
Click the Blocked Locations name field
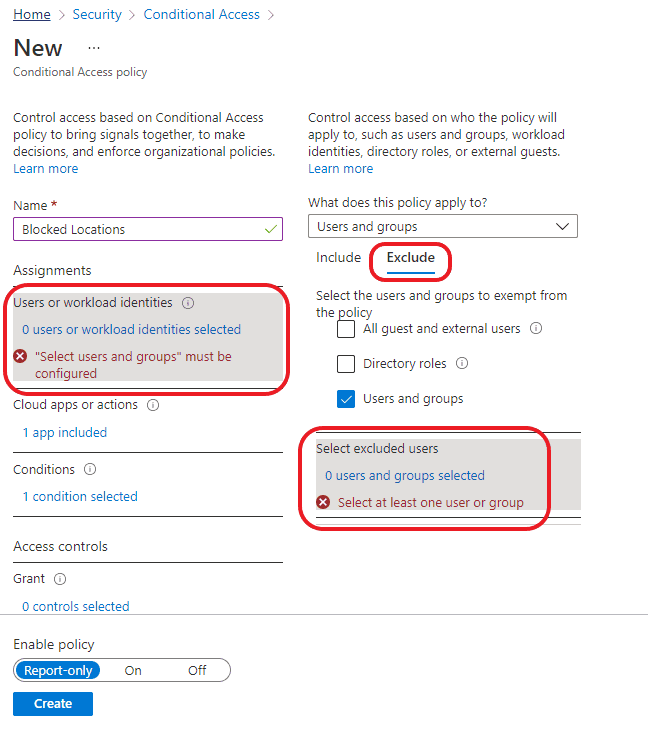(148, 229)
